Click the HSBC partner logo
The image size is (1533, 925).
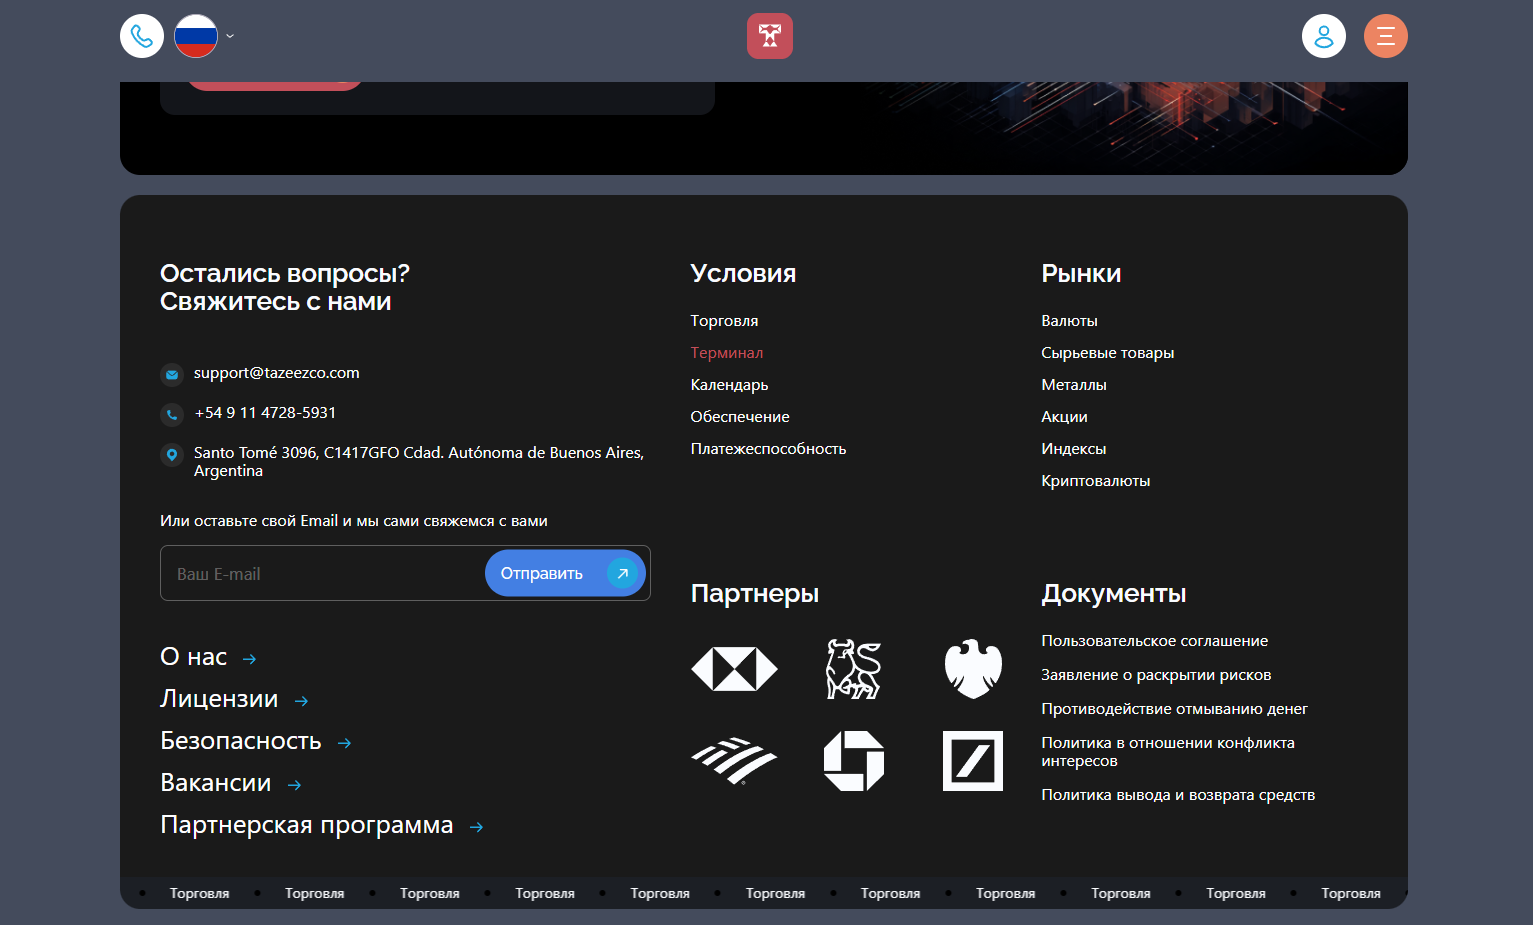(x=734, y=669)
